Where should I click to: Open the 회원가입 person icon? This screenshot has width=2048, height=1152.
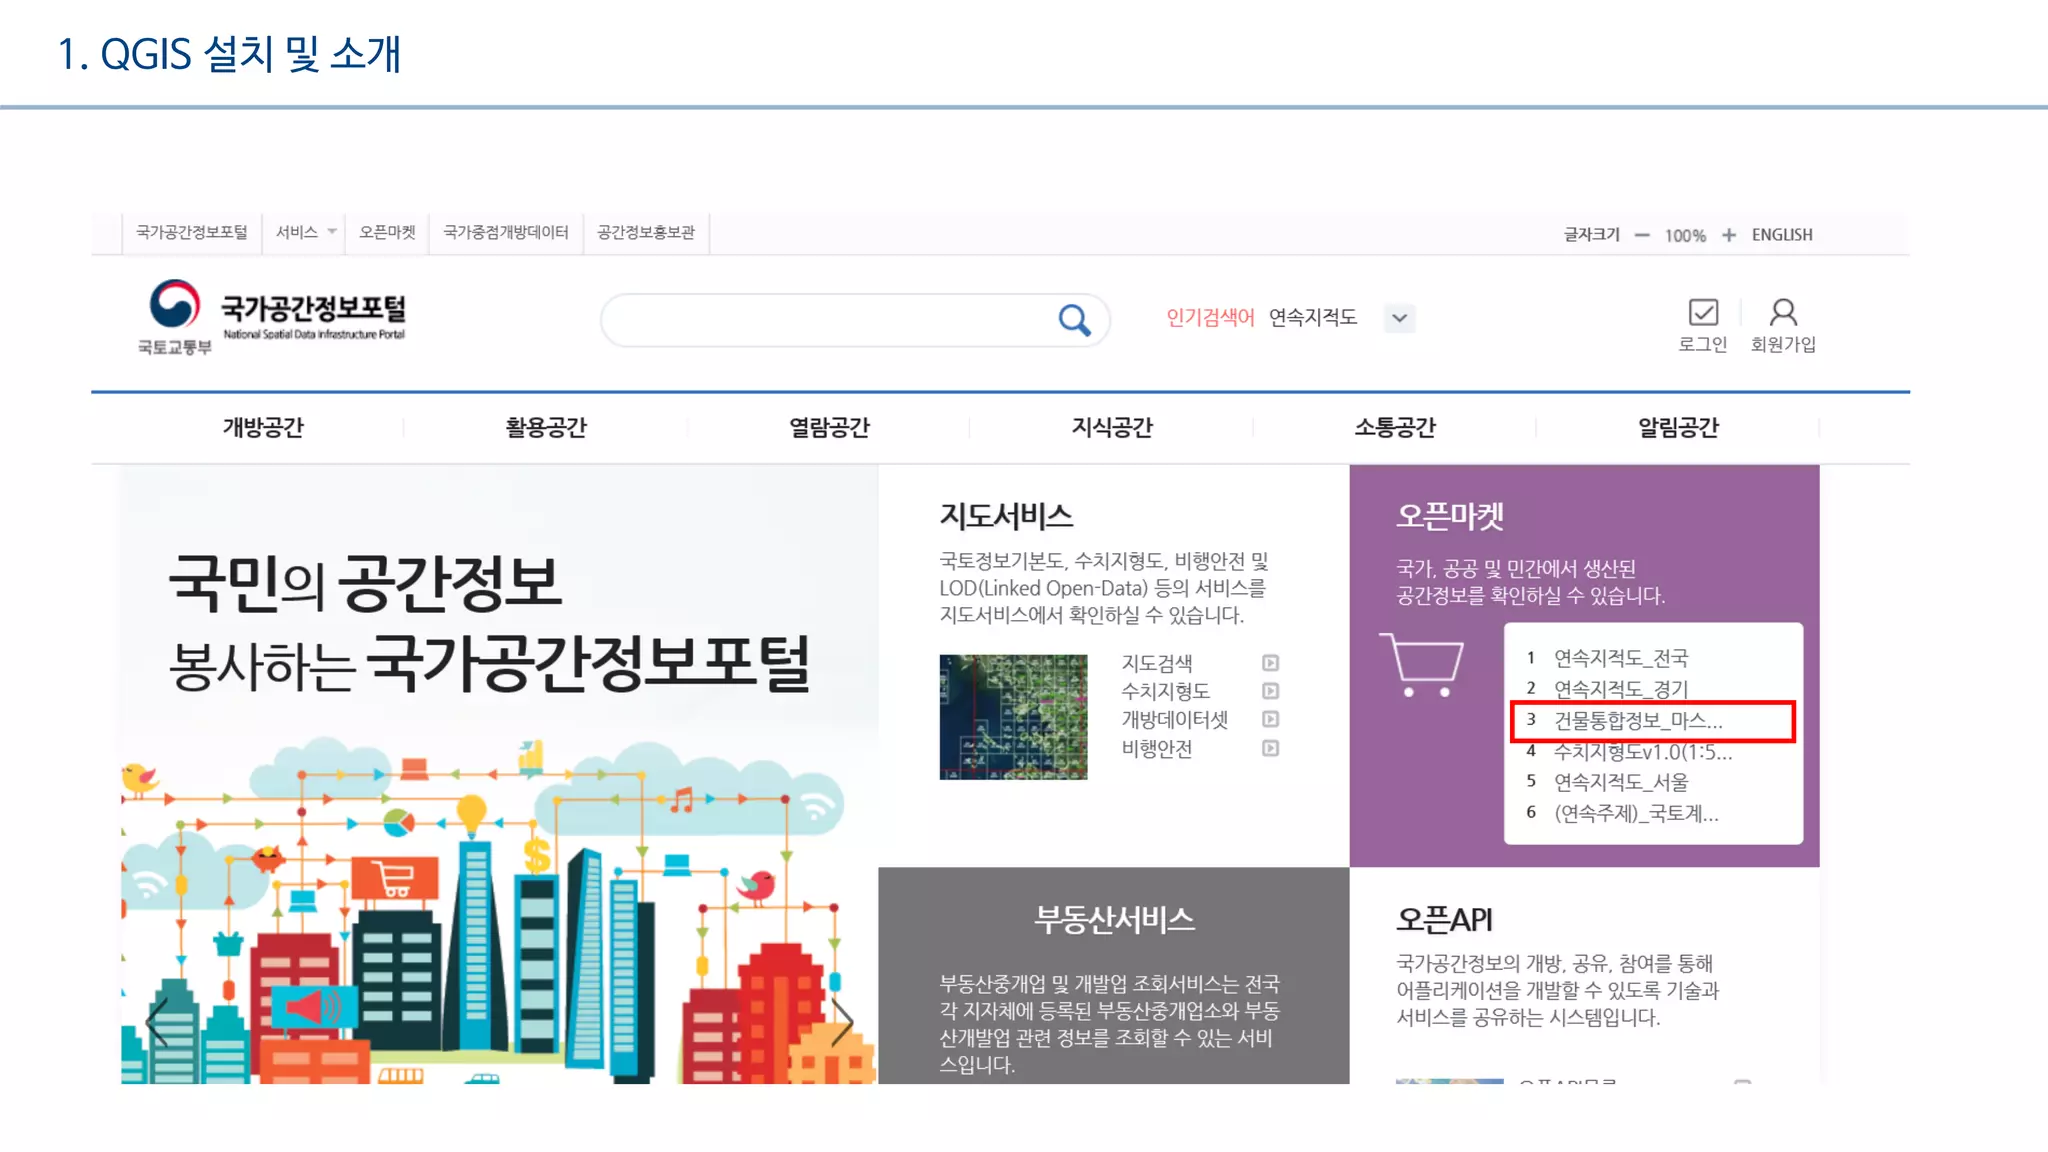click(x=1783, y=313)
